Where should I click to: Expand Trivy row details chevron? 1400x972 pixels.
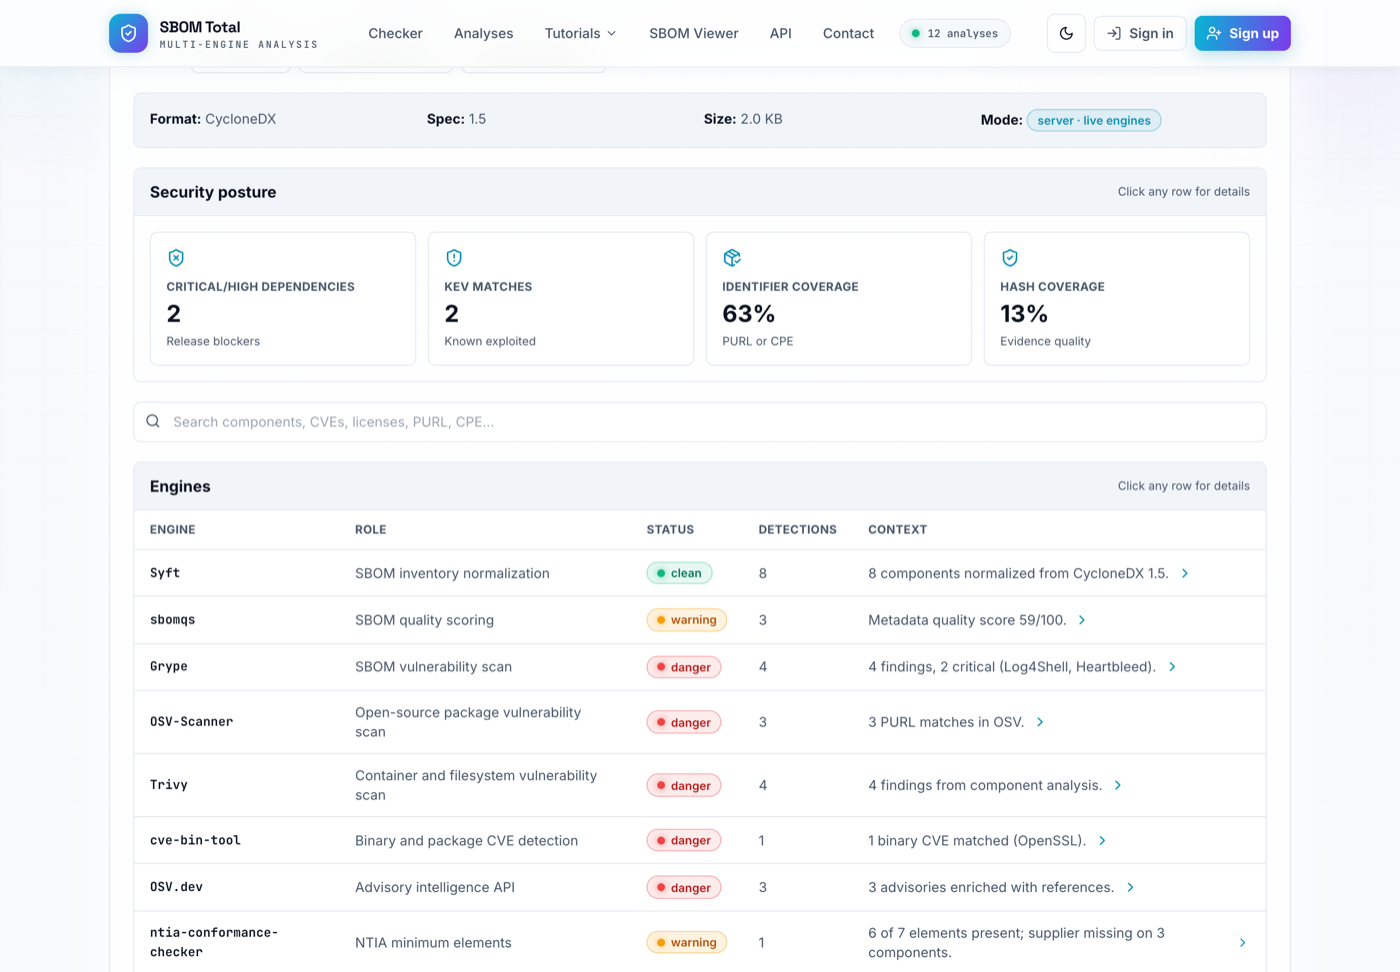point(1118,785)
